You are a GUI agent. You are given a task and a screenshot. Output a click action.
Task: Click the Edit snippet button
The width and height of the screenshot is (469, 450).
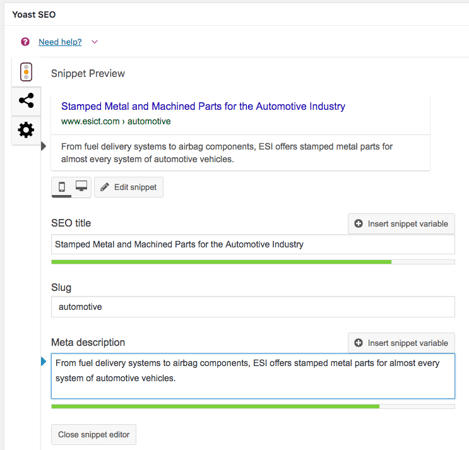129,187
